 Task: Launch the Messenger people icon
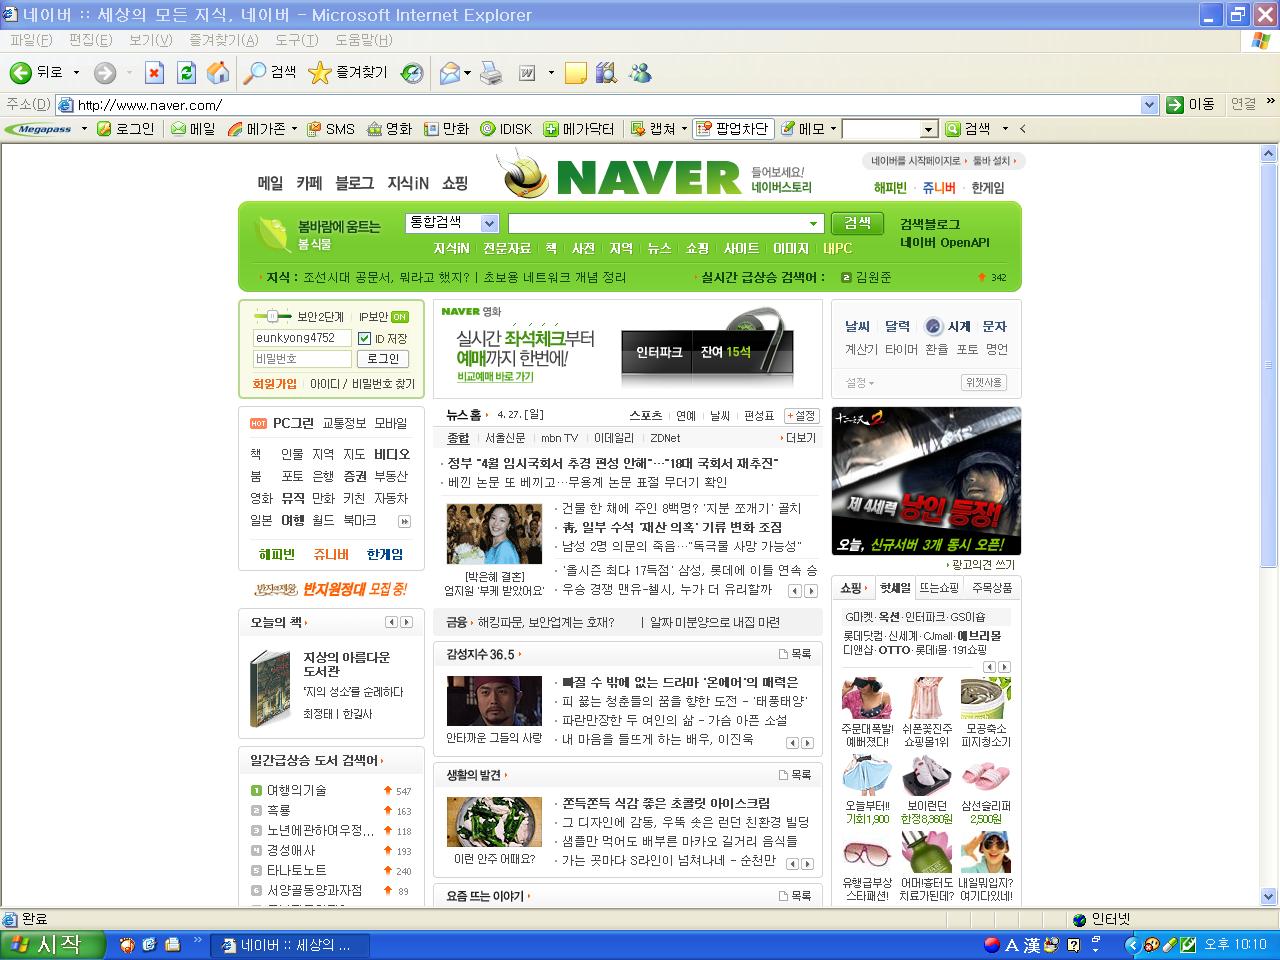[640, 72]
